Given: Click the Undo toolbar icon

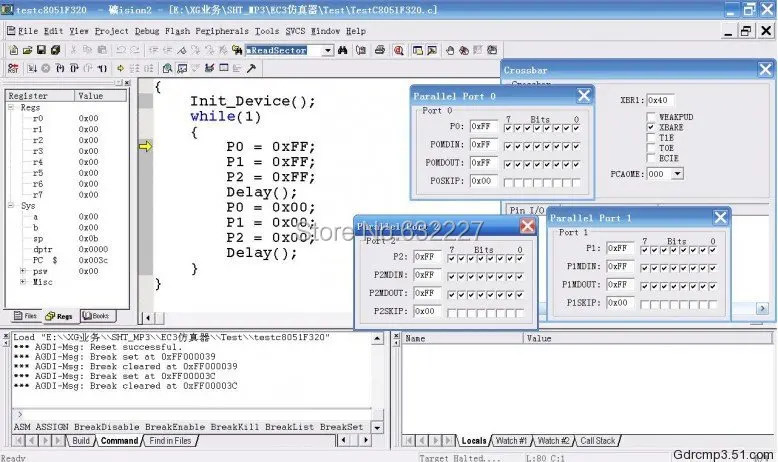Looking at the screenshot, I should (x=121, y=50).
